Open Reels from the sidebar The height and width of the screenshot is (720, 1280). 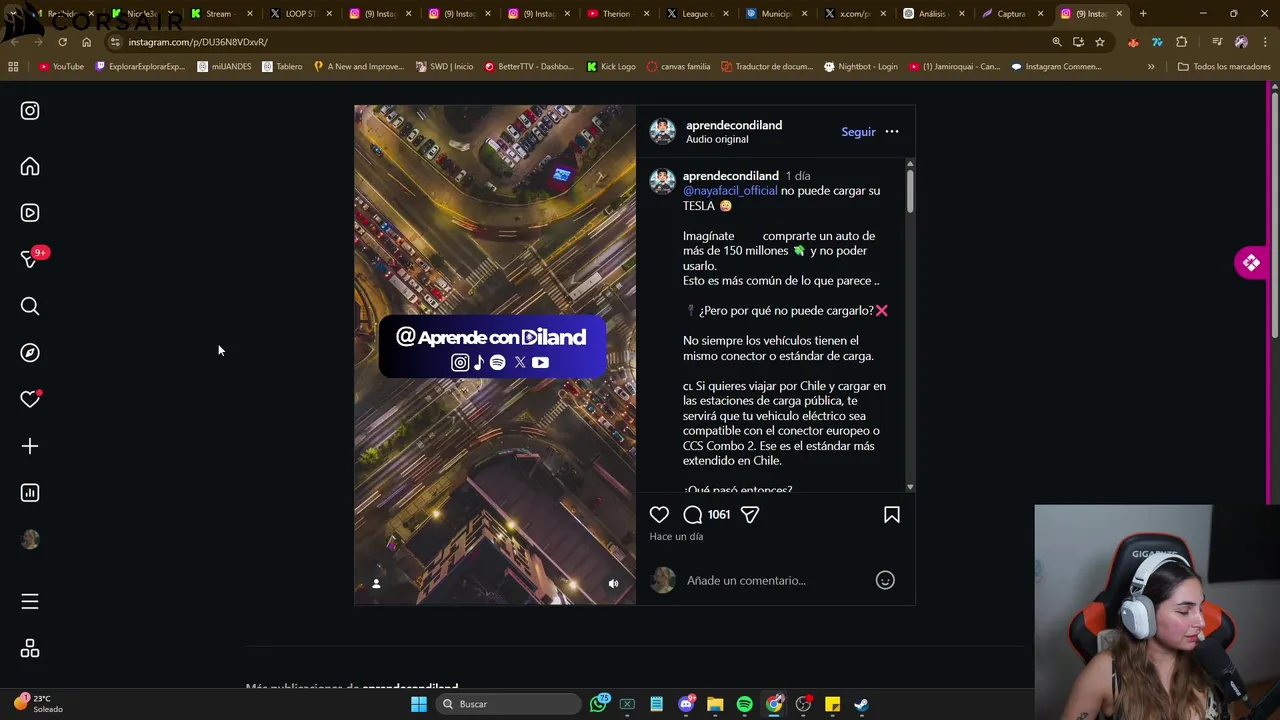click(30, 213)
